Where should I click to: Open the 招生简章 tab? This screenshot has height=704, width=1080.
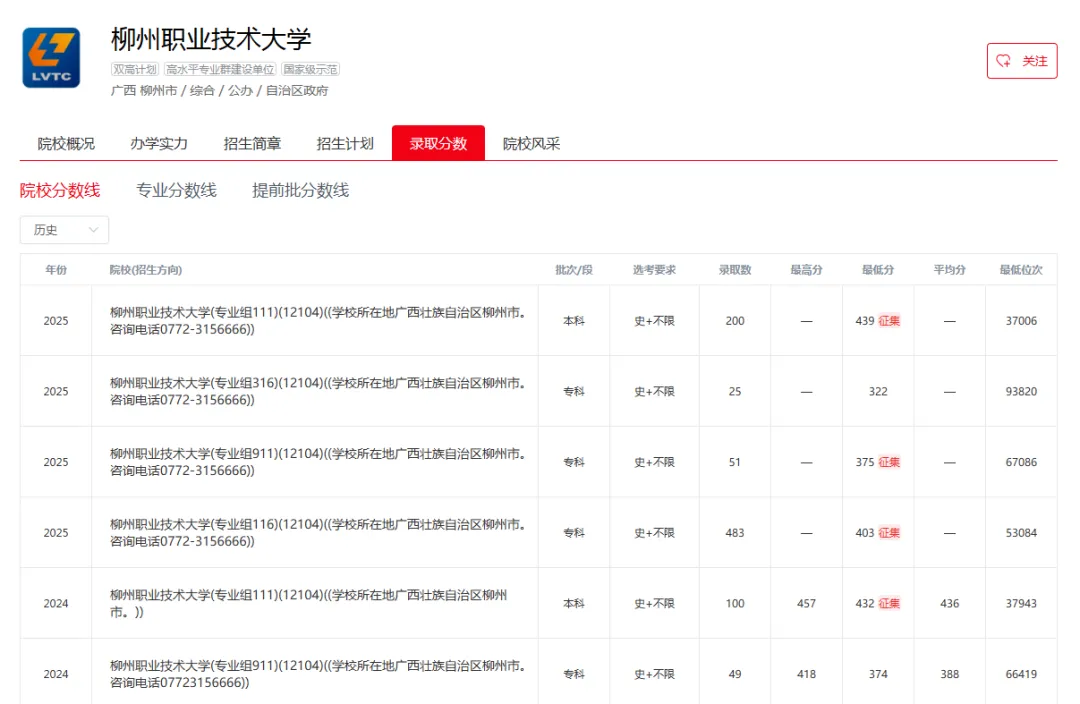click(x=252, y=143)
